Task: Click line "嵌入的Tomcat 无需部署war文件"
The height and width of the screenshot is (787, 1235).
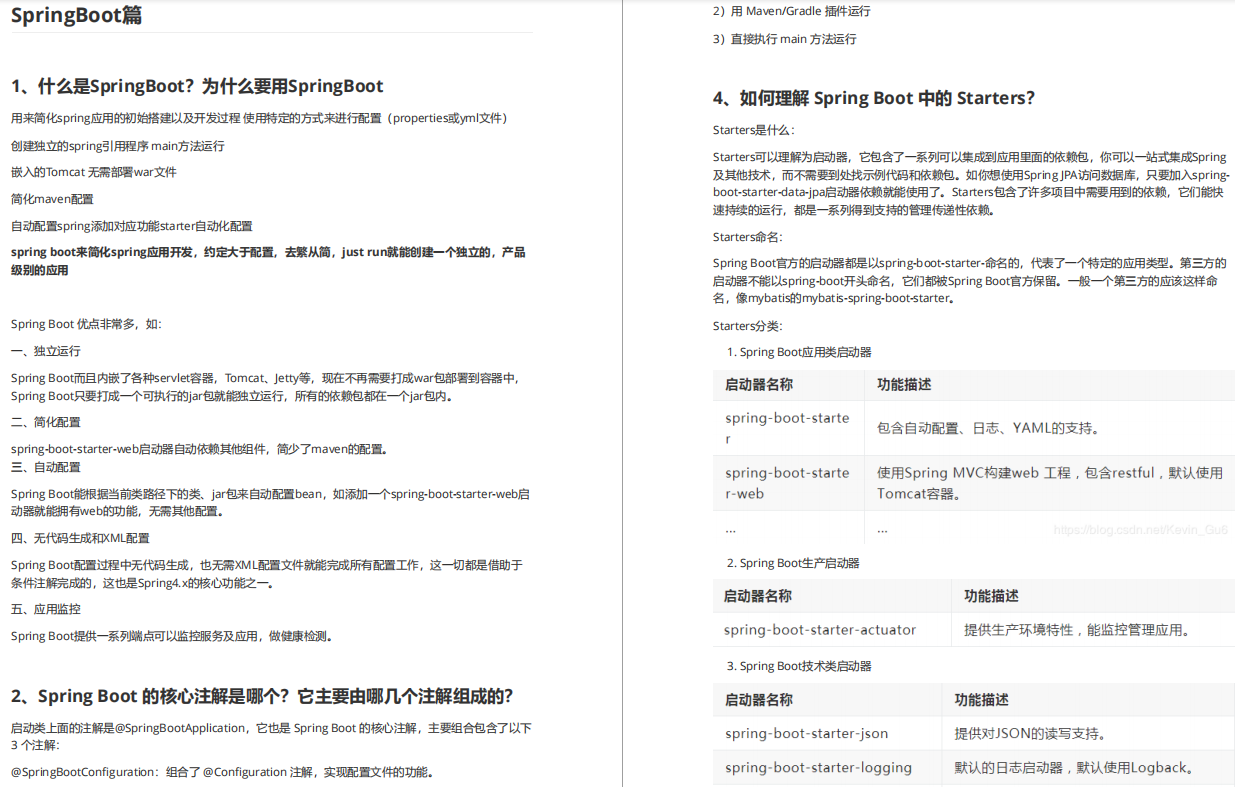Action: click(94, 172)
